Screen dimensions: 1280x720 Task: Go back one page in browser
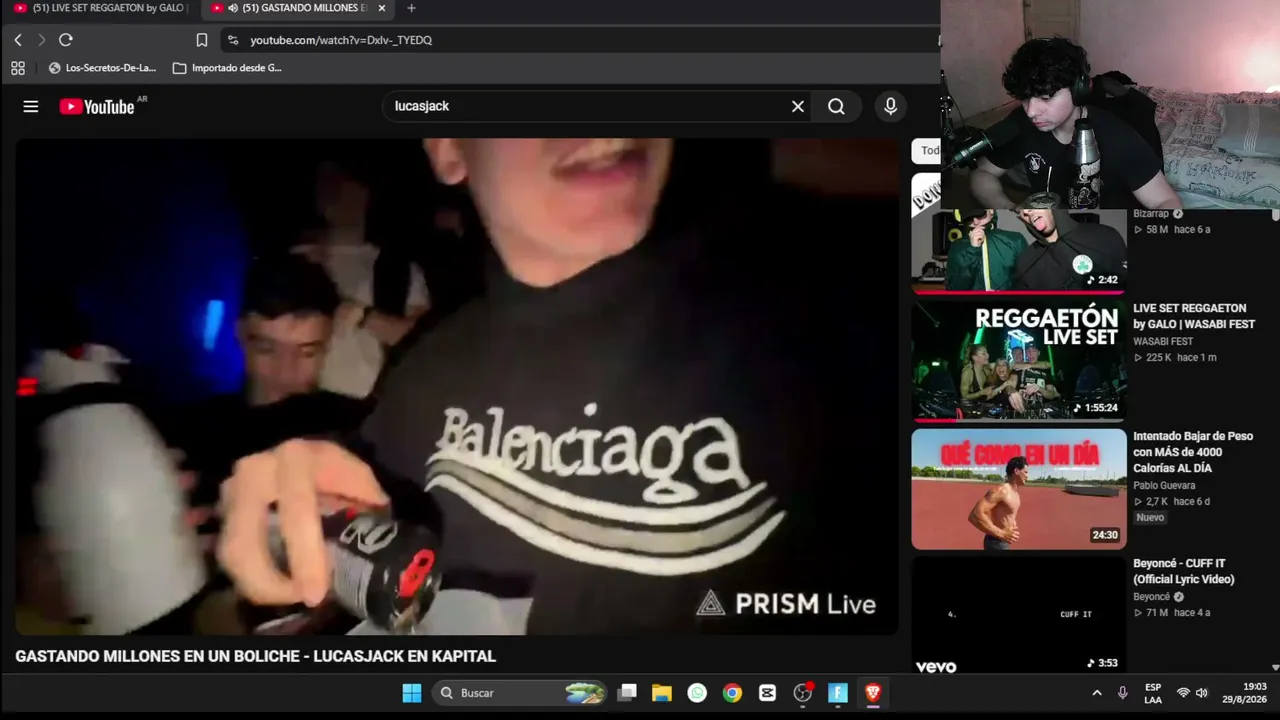point(18,40)
